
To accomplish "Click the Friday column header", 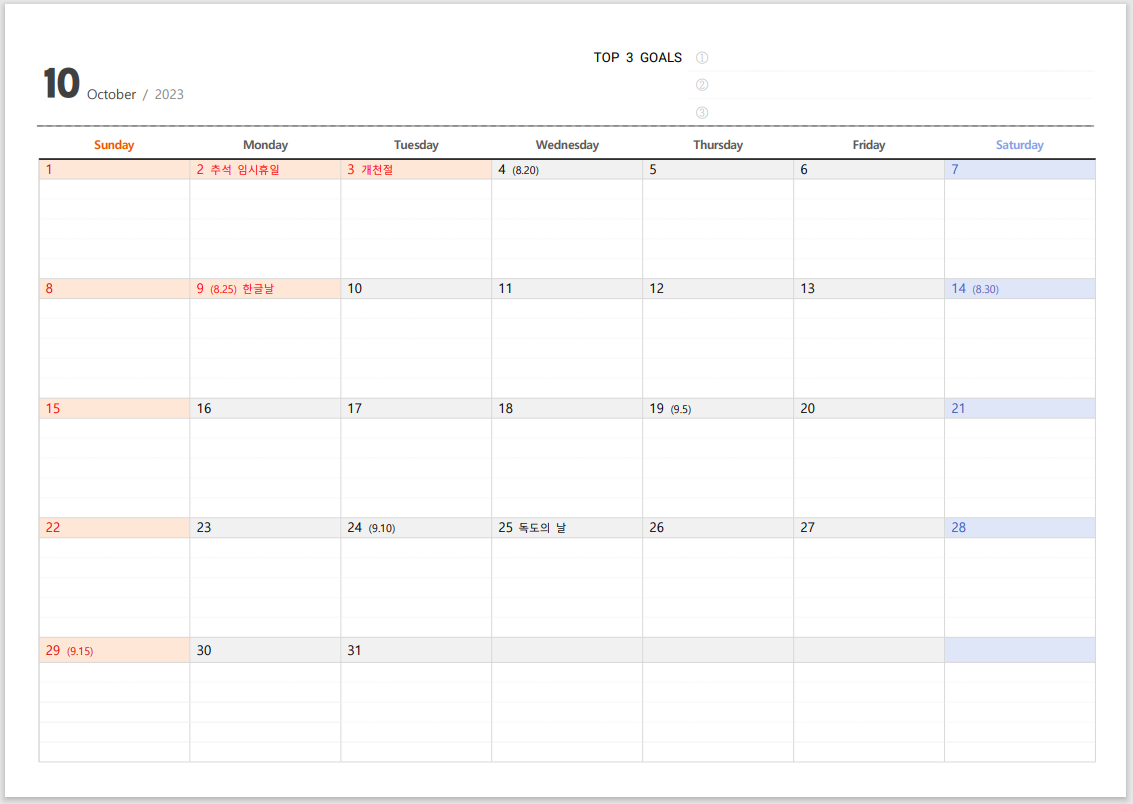I will coord(869,144).
